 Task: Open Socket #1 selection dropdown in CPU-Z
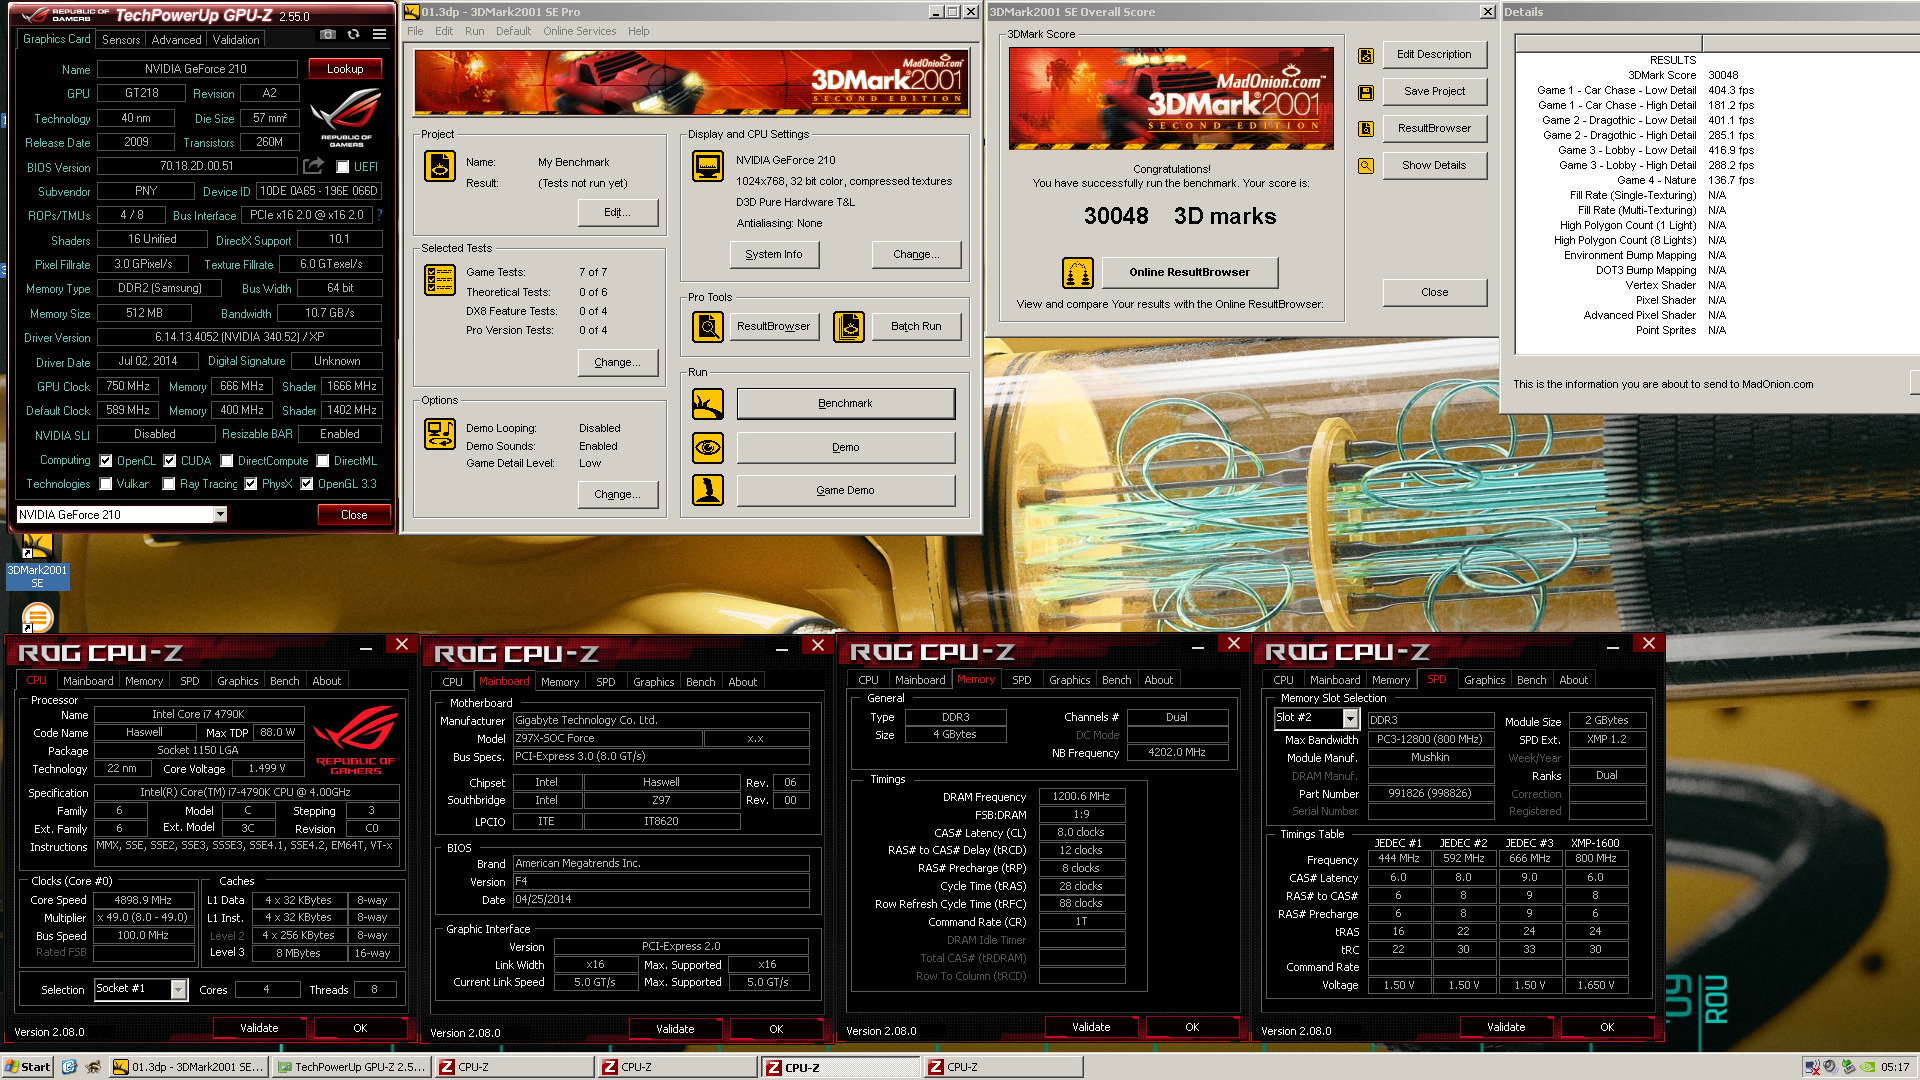click(x=178, y=989)
